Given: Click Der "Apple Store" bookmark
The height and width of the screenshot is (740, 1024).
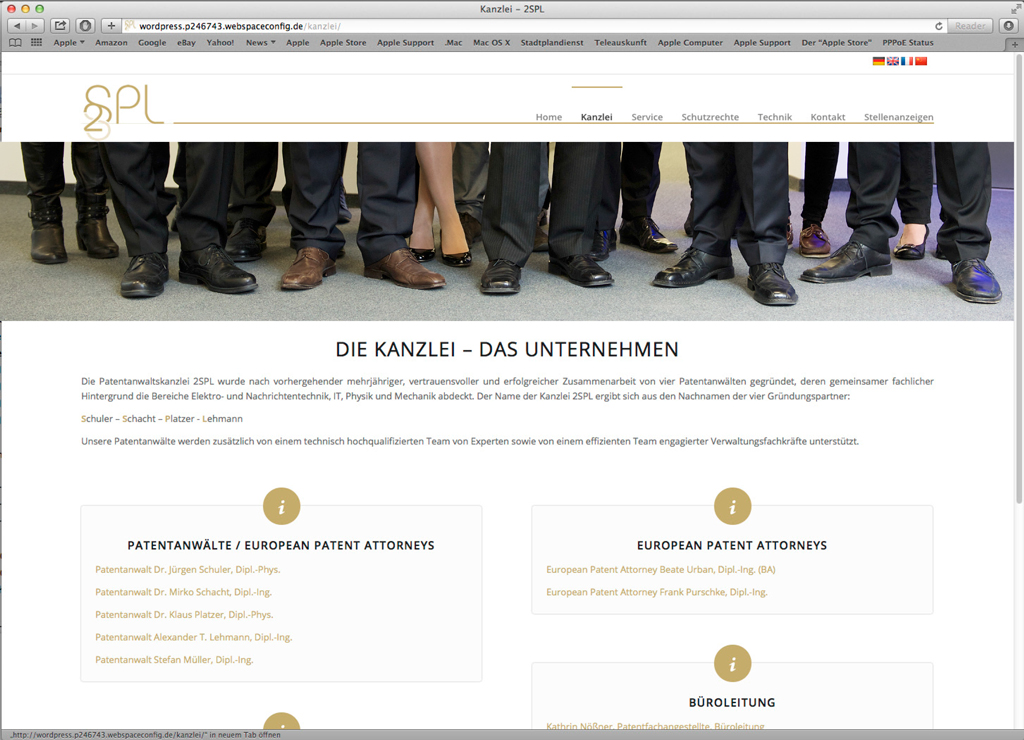Looking at the screenshot, I should click(836, 42).
